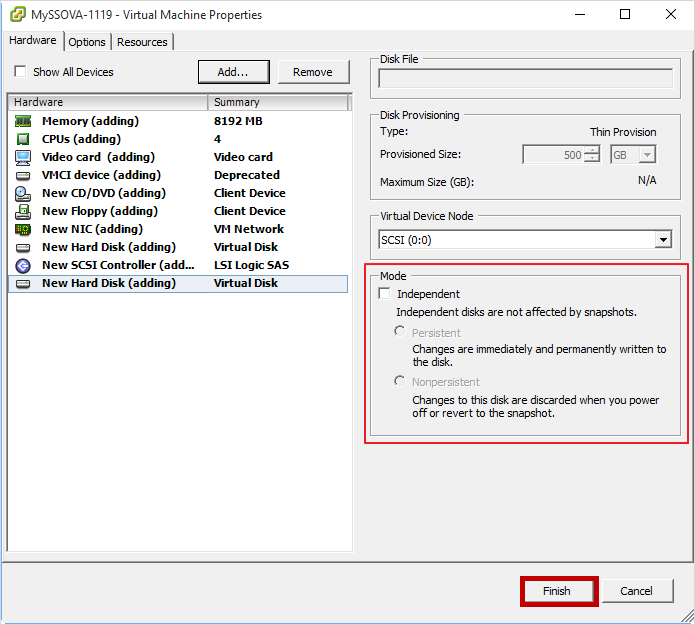
Task: Select the CPUs device icon
Action: 23,139
